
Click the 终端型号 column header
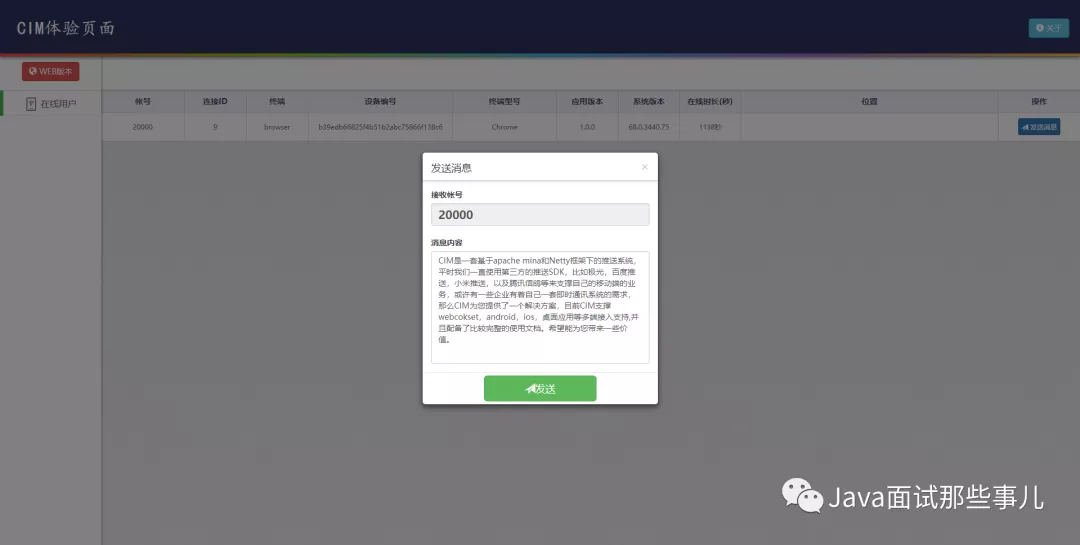(x=504, y=101)
